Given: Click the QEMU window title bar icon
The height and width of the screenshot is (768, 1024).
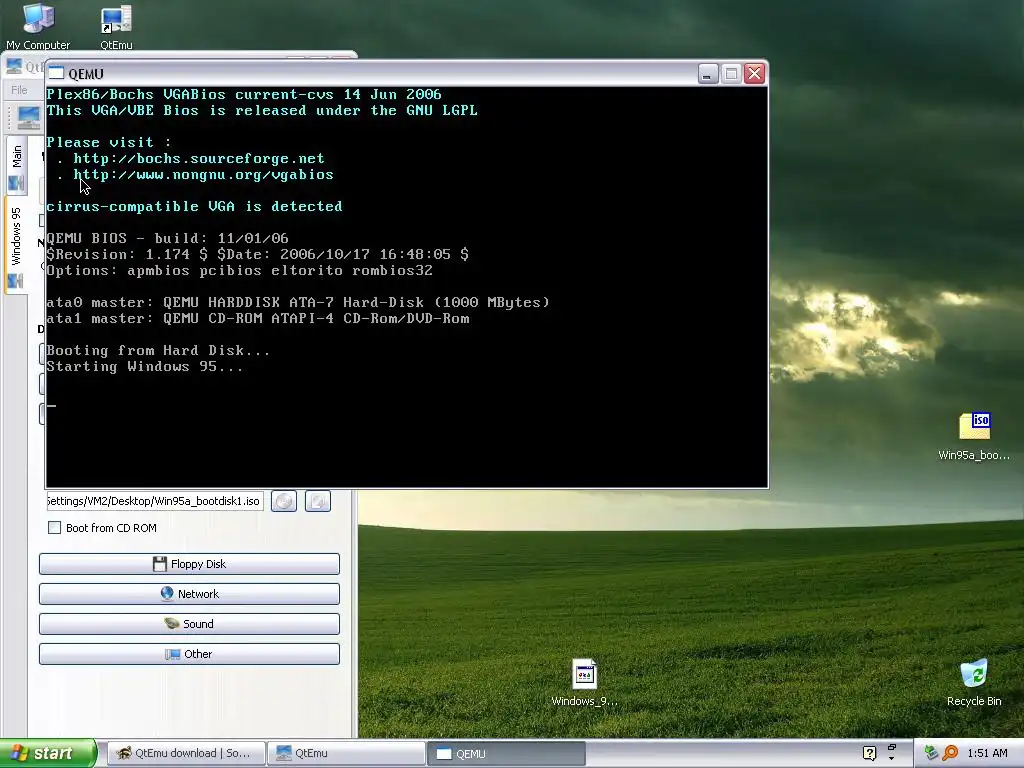Looking at the screenshot, I should (x=56, y=74).
